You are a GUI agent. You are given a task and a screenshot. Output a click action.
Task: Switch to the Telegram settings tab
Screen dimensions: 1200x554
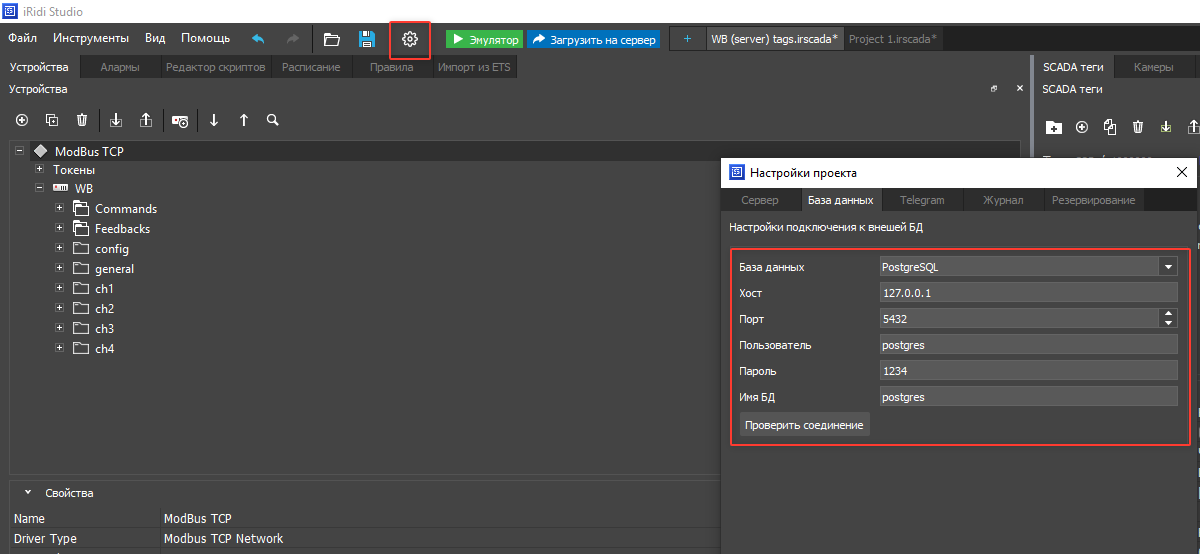(921, 200)
